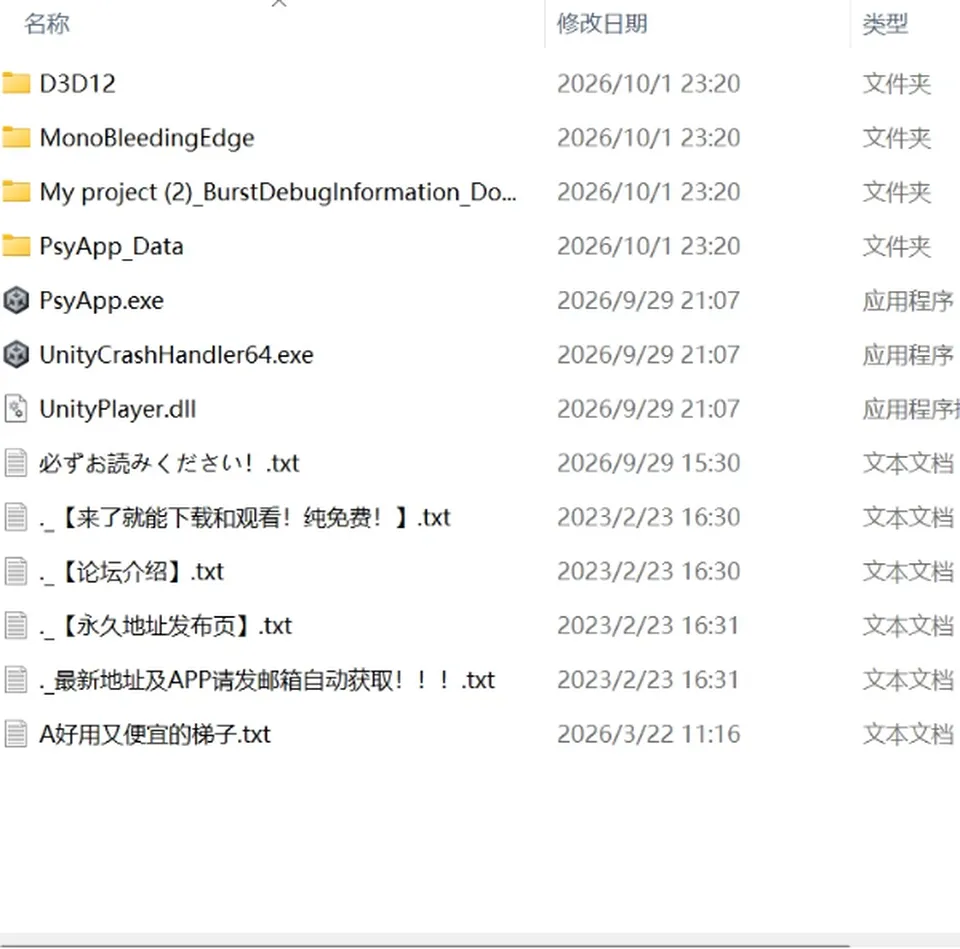Select the A好用又便宜的梯子.txt file name
The height and width of the screenshot is (949, 960).
click(x=155, y=735)
